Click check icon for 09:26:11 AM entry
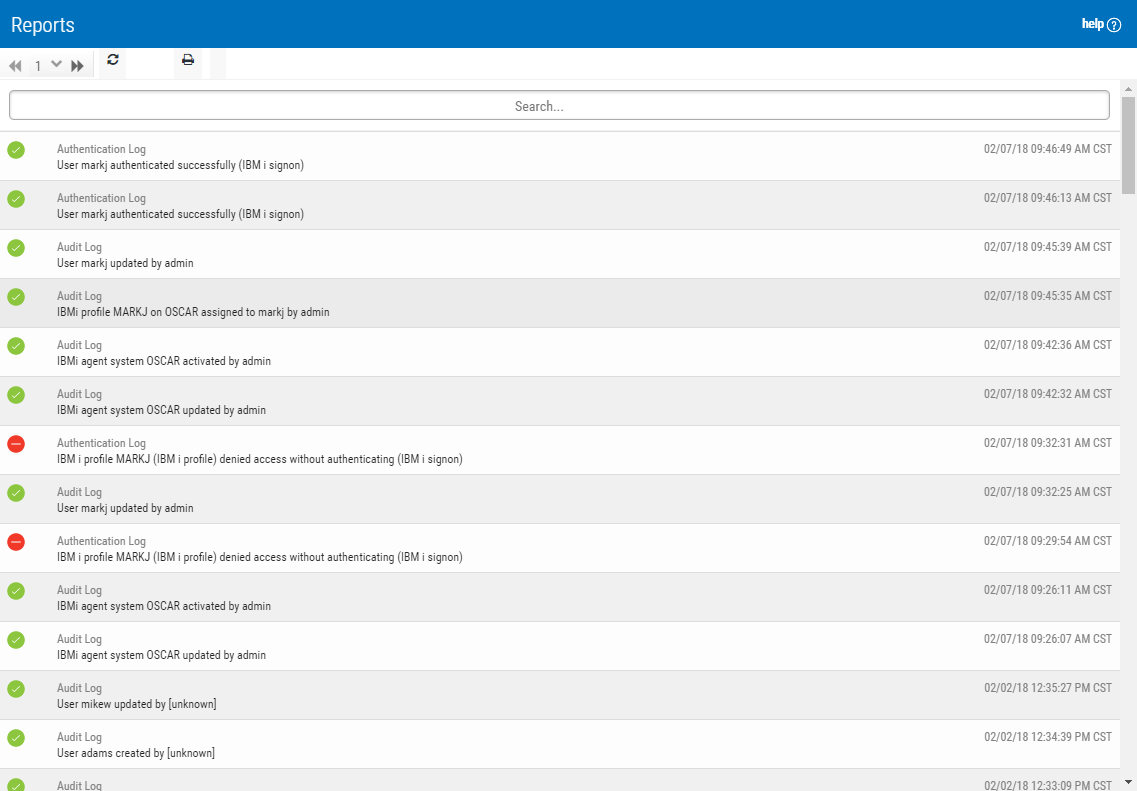This screenshot has width=1137, height=791. coord(16,591)
